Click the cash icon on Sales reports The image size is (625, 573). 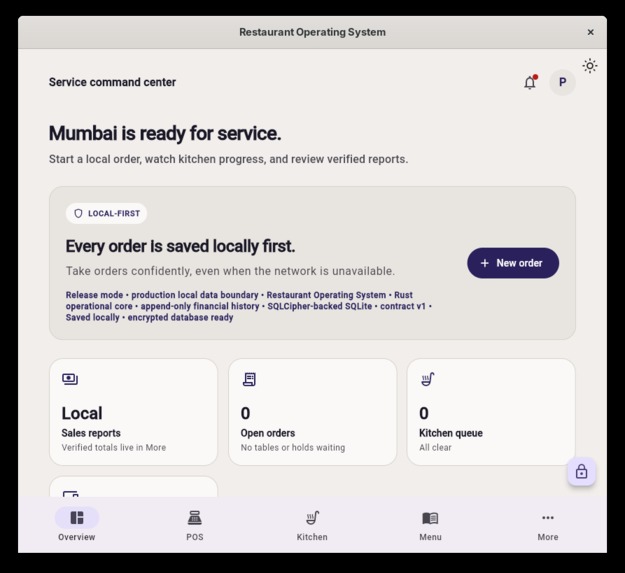click(x=70, y=379)
